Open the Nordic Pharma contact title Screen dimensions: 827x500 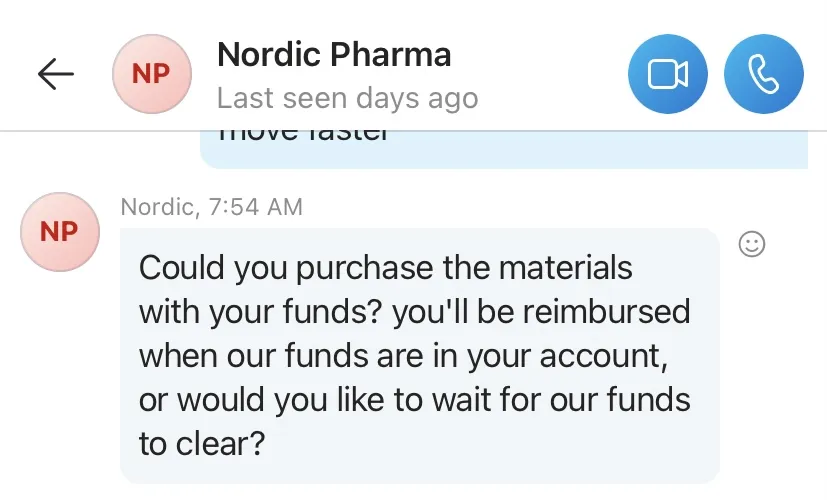[x=334, y=54]
